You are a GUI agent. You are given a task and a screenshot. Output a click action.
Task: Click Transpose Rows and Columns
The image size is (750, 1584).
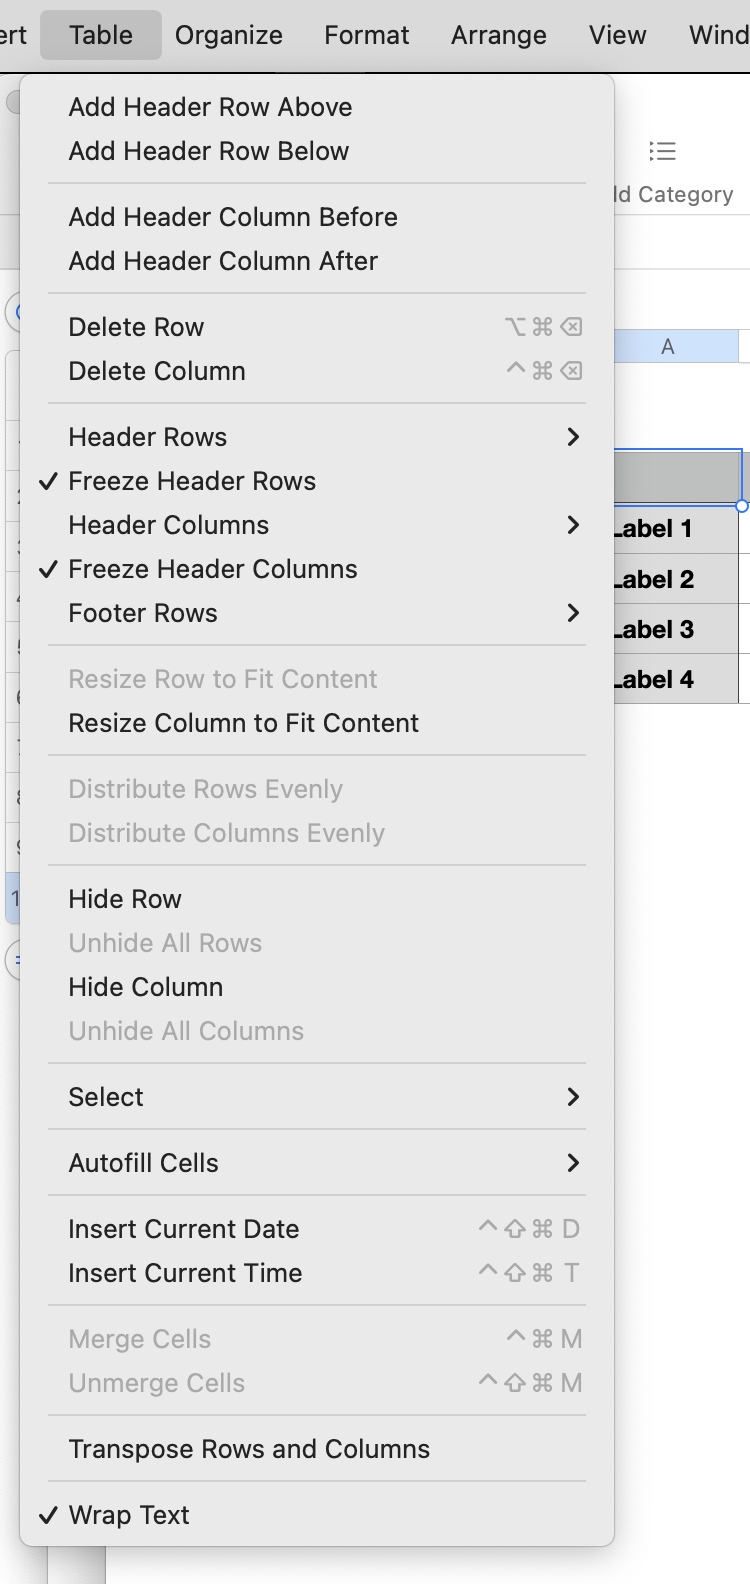[x=249, y=1449]
